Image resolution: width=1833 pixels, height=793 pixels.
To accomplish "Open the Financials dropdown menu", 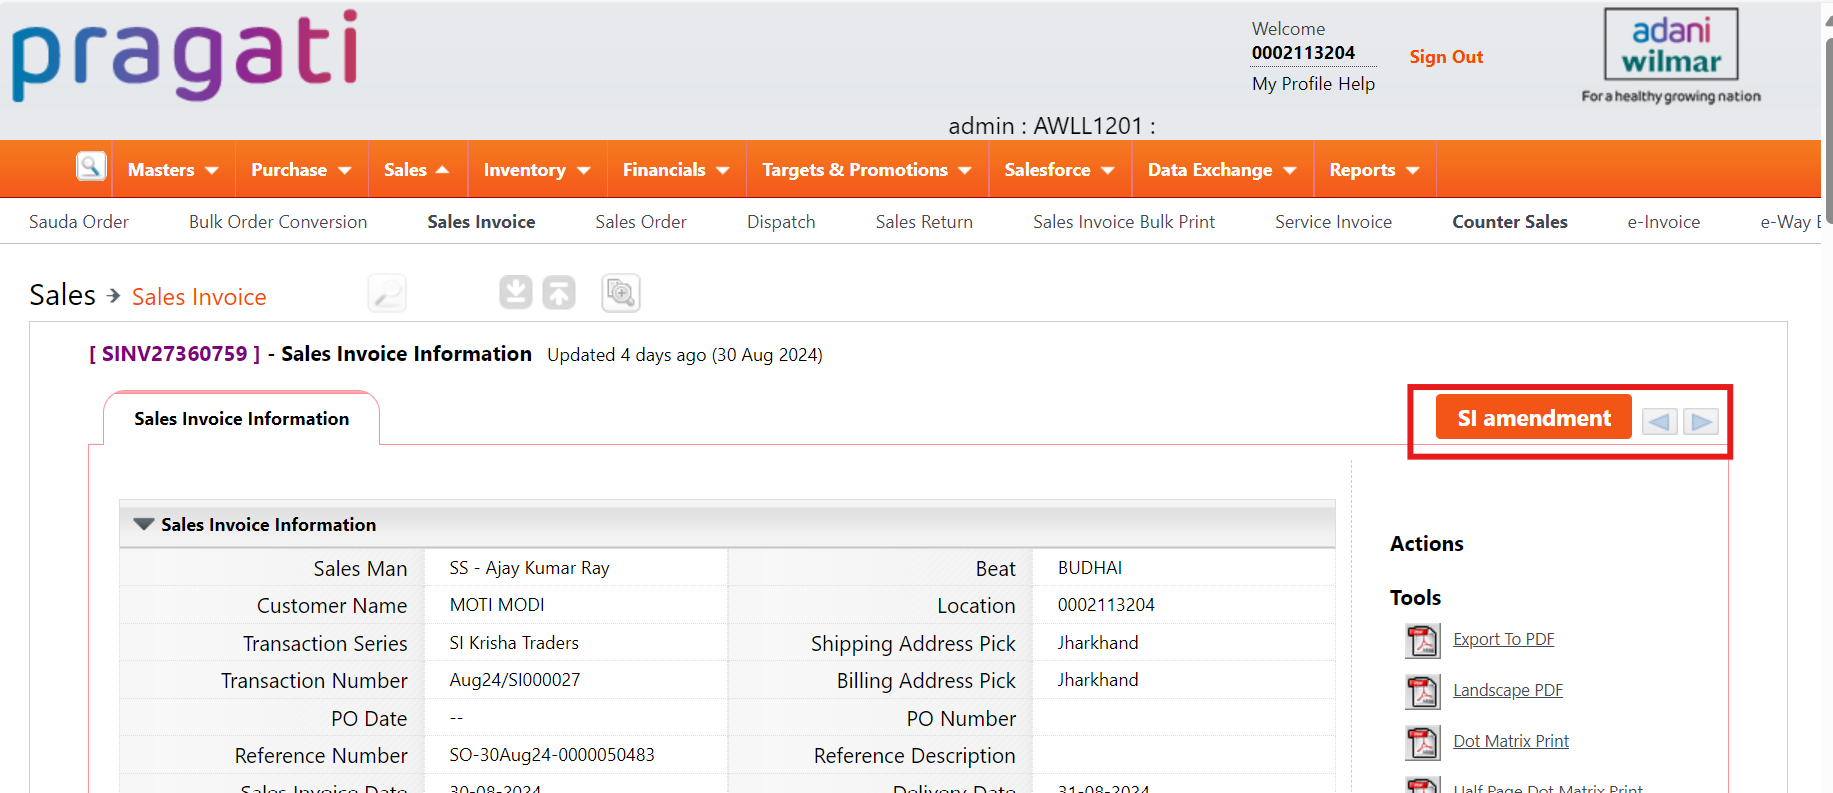I will point(676,170).
